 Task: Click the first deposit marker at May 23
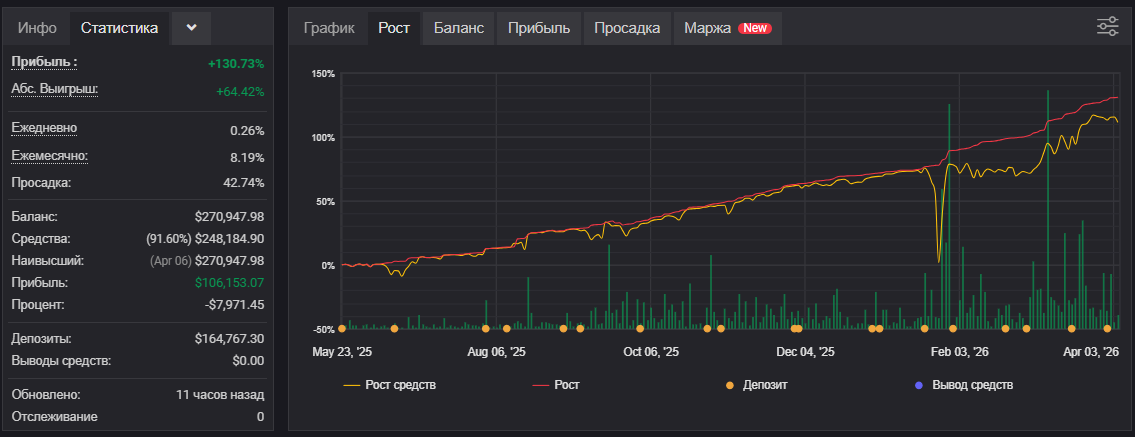(x=342, y=328)
